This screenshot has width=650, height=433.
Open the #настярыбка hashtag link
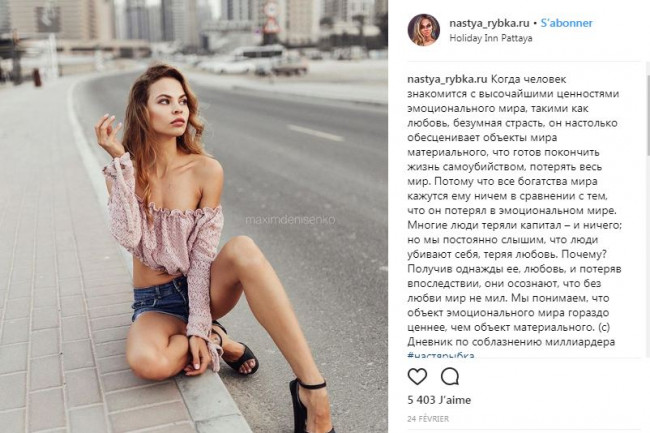[x=441, y=355]
